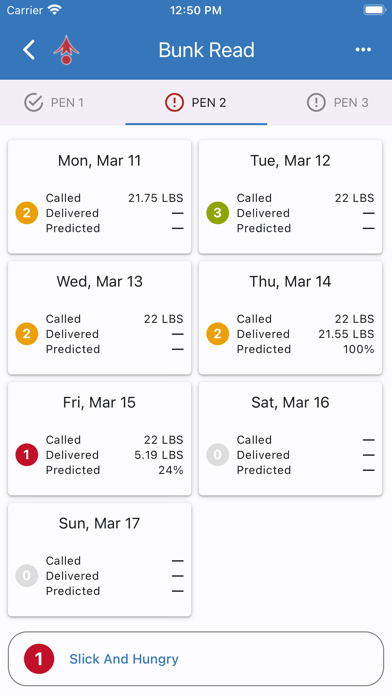The height and width of the screenshot is (696, 392).
Task: Tap the green score 3 badge on Tue, Mar 12
Action: point(218,213)
